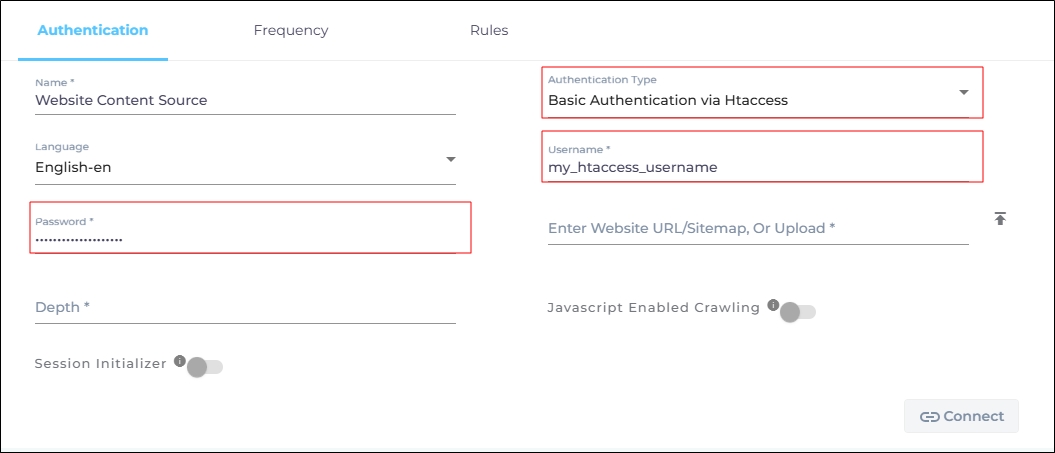Turn on the Session Initializer switch

(204, 367)
